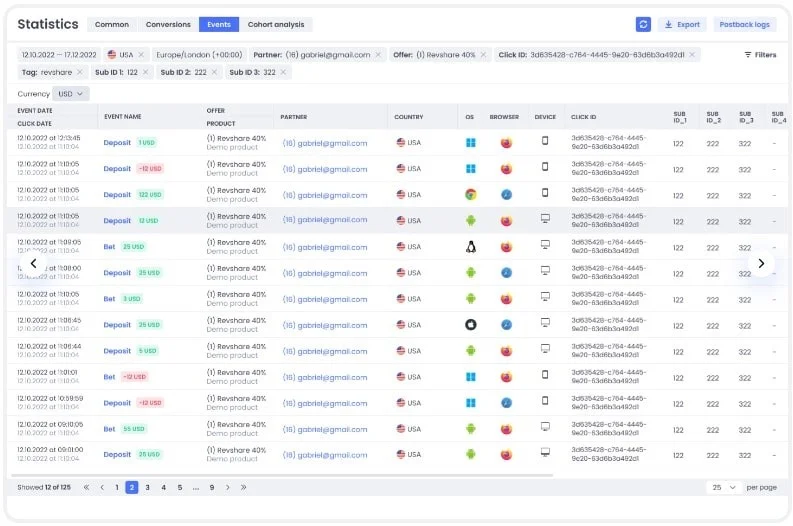Switch to the Cohort analysis tab
Screen dimensions: 793x526
point(274,24)
